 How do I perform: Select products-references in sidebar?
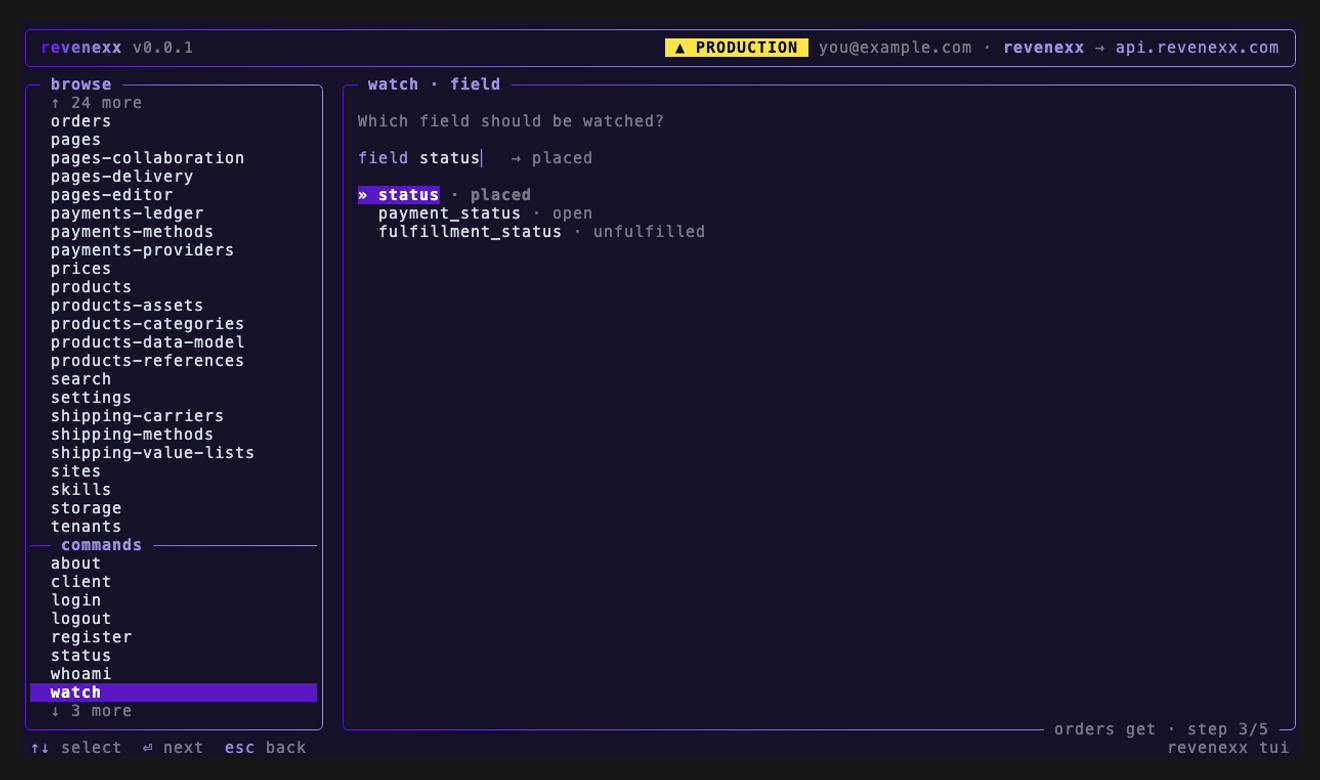147,360
